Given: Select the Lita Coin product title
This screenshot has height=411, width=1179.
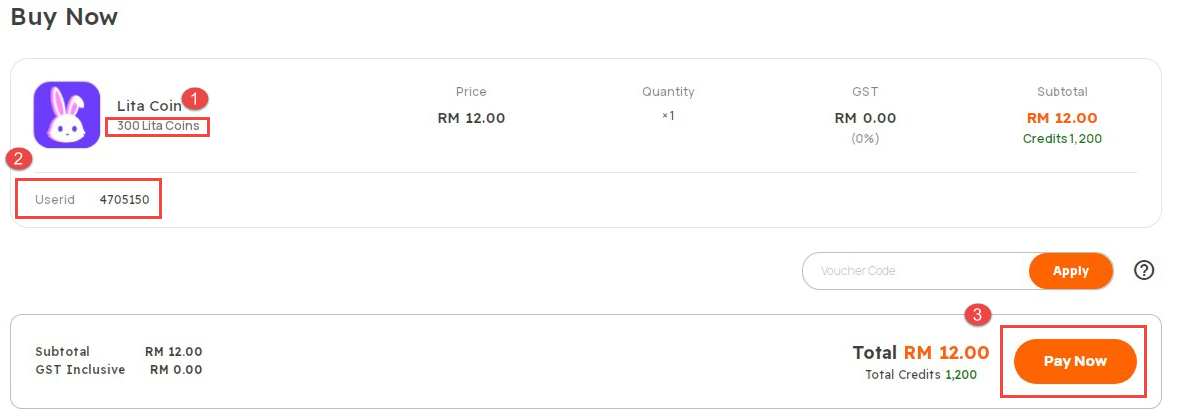Looking at the screenshot, I should pyautogui.click(x=149, y=106).
